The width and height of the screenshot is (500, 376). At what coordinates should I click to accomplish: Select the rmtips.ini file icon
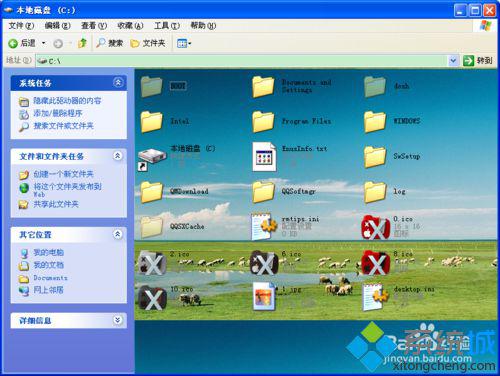[264, 227]
